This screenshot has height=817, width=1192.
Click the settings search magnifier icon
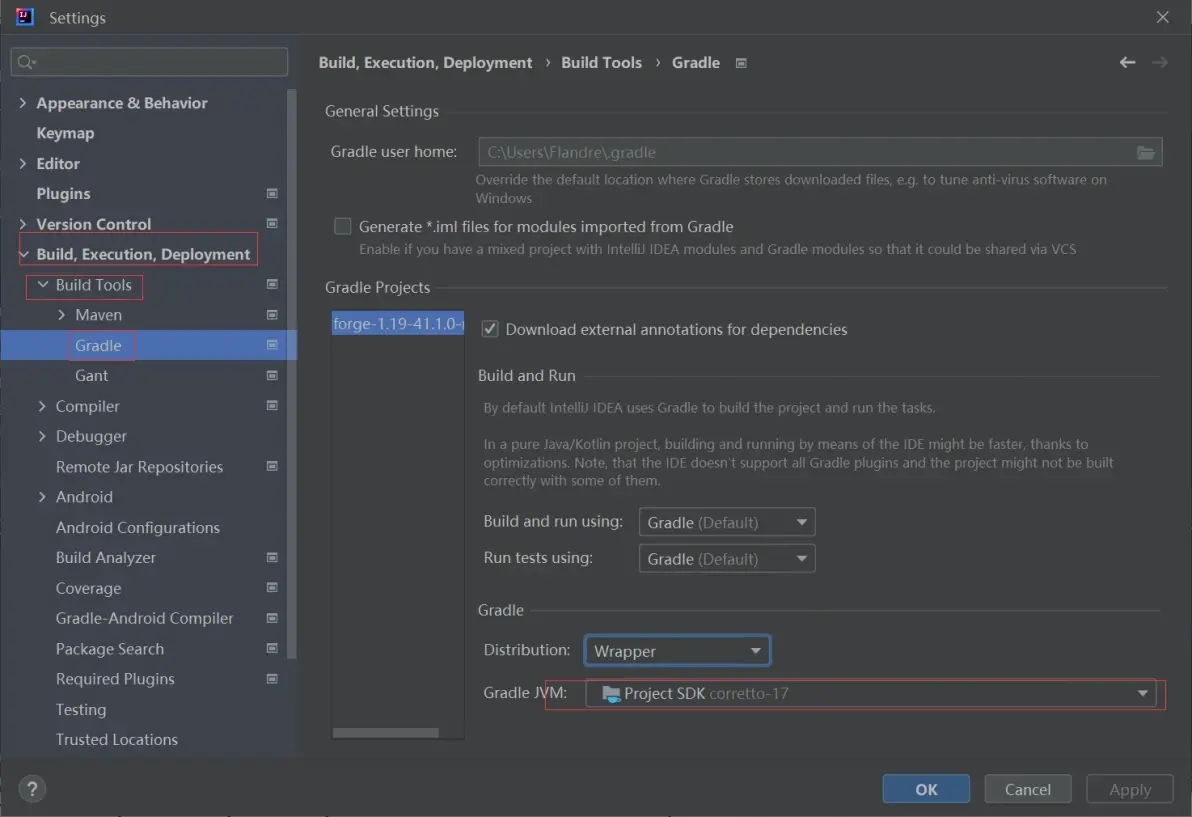(x=26, y=62)
